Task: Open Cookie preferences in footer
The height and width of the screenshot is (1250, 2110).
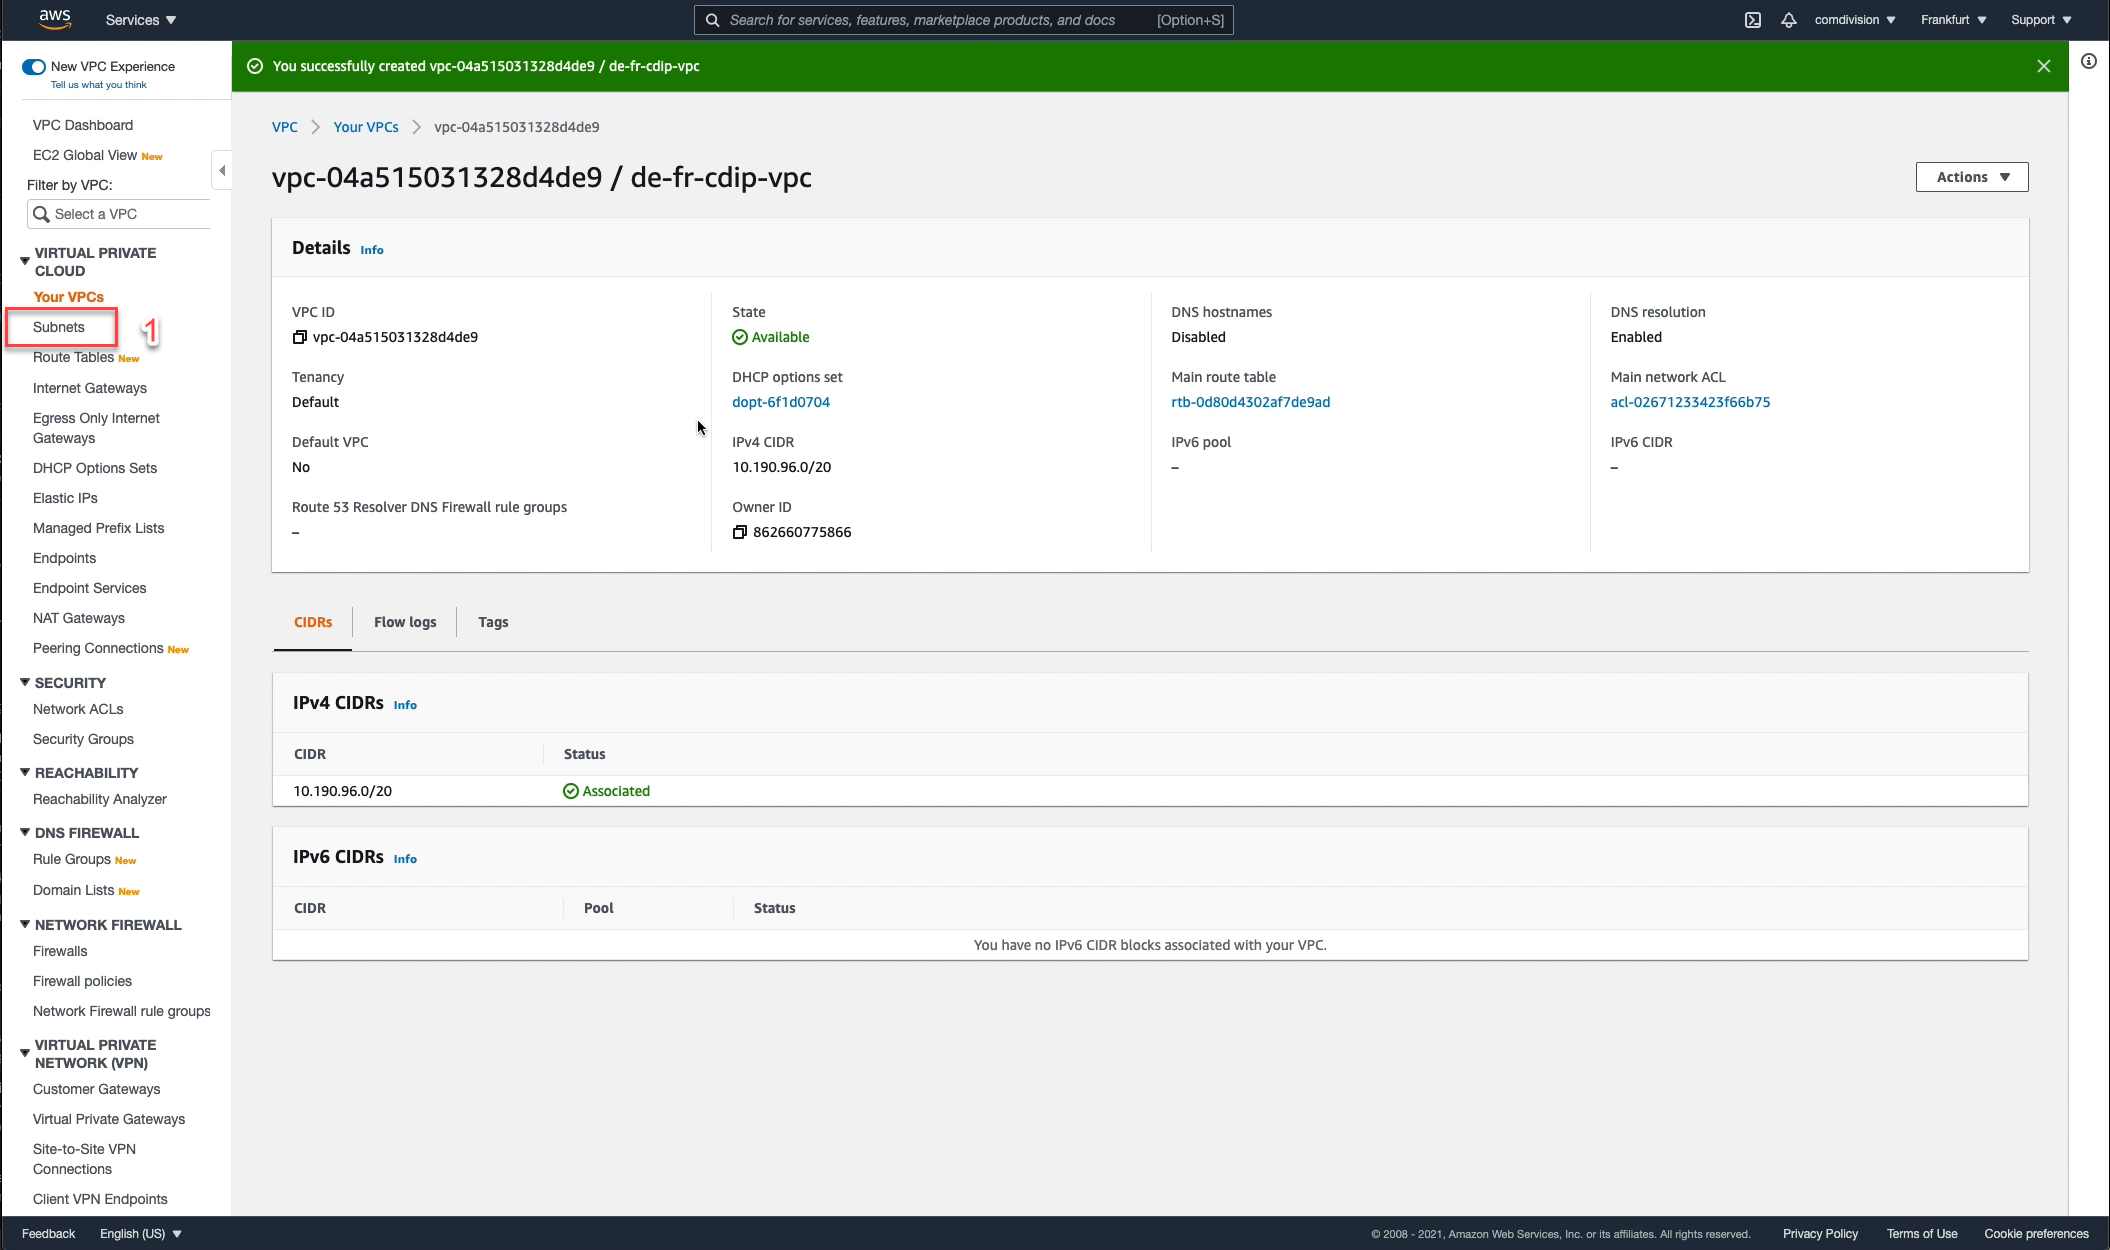Action: coord(2036,1234)
